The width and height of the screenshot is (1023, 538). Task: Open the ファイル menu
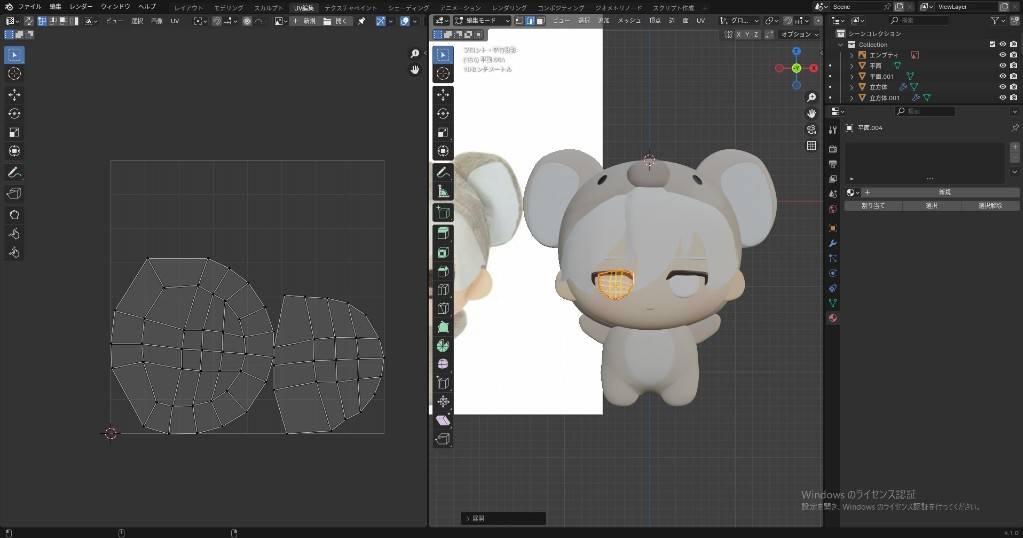30,6
